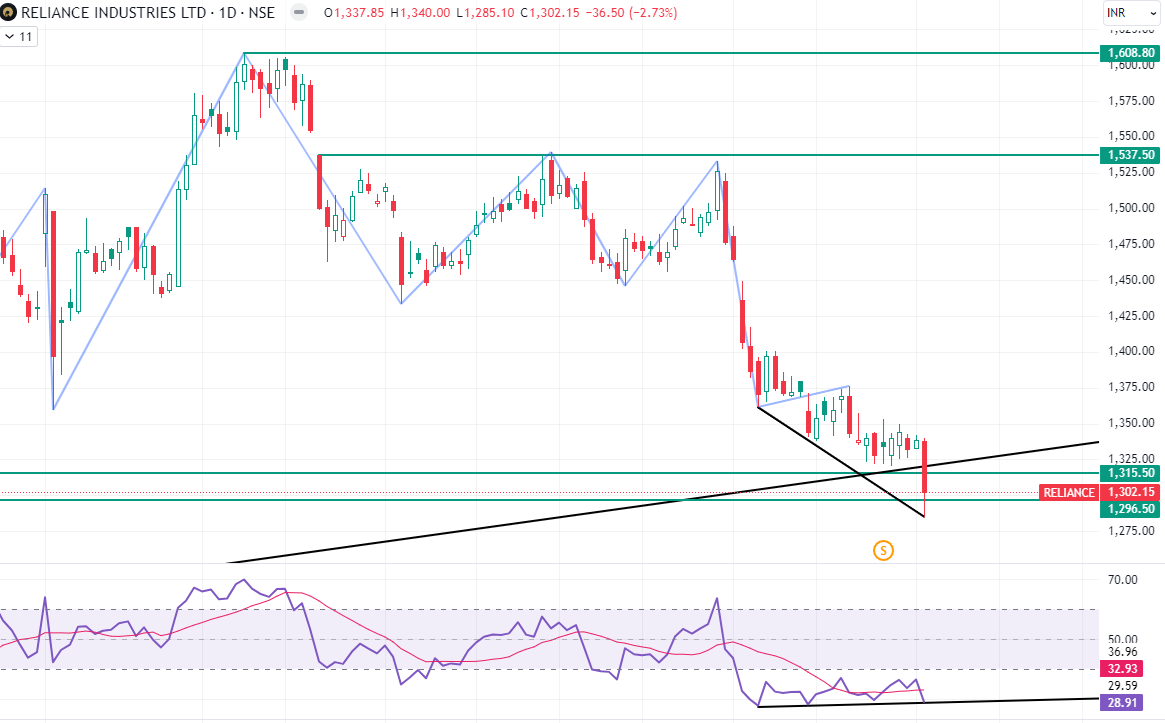Click the open price O1,337.85 value
The image size is (1165, 723).
coord(354,13)
